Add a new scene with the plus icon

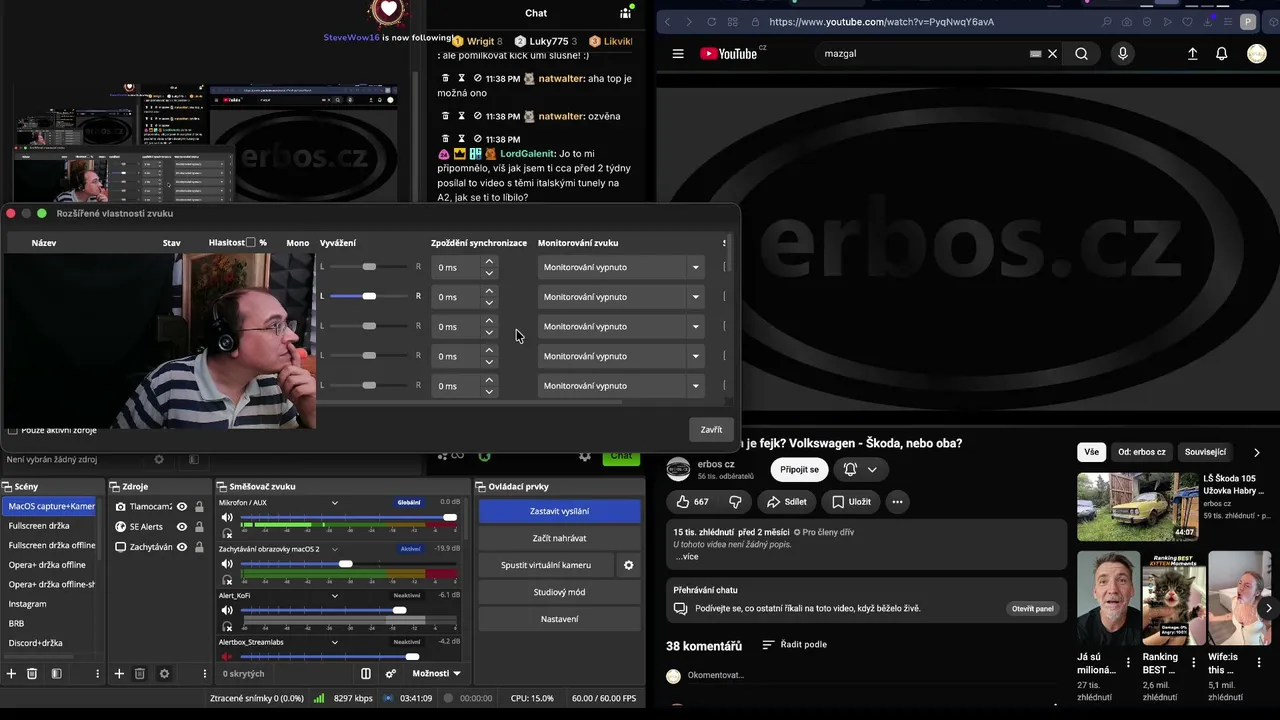point(11,674)
